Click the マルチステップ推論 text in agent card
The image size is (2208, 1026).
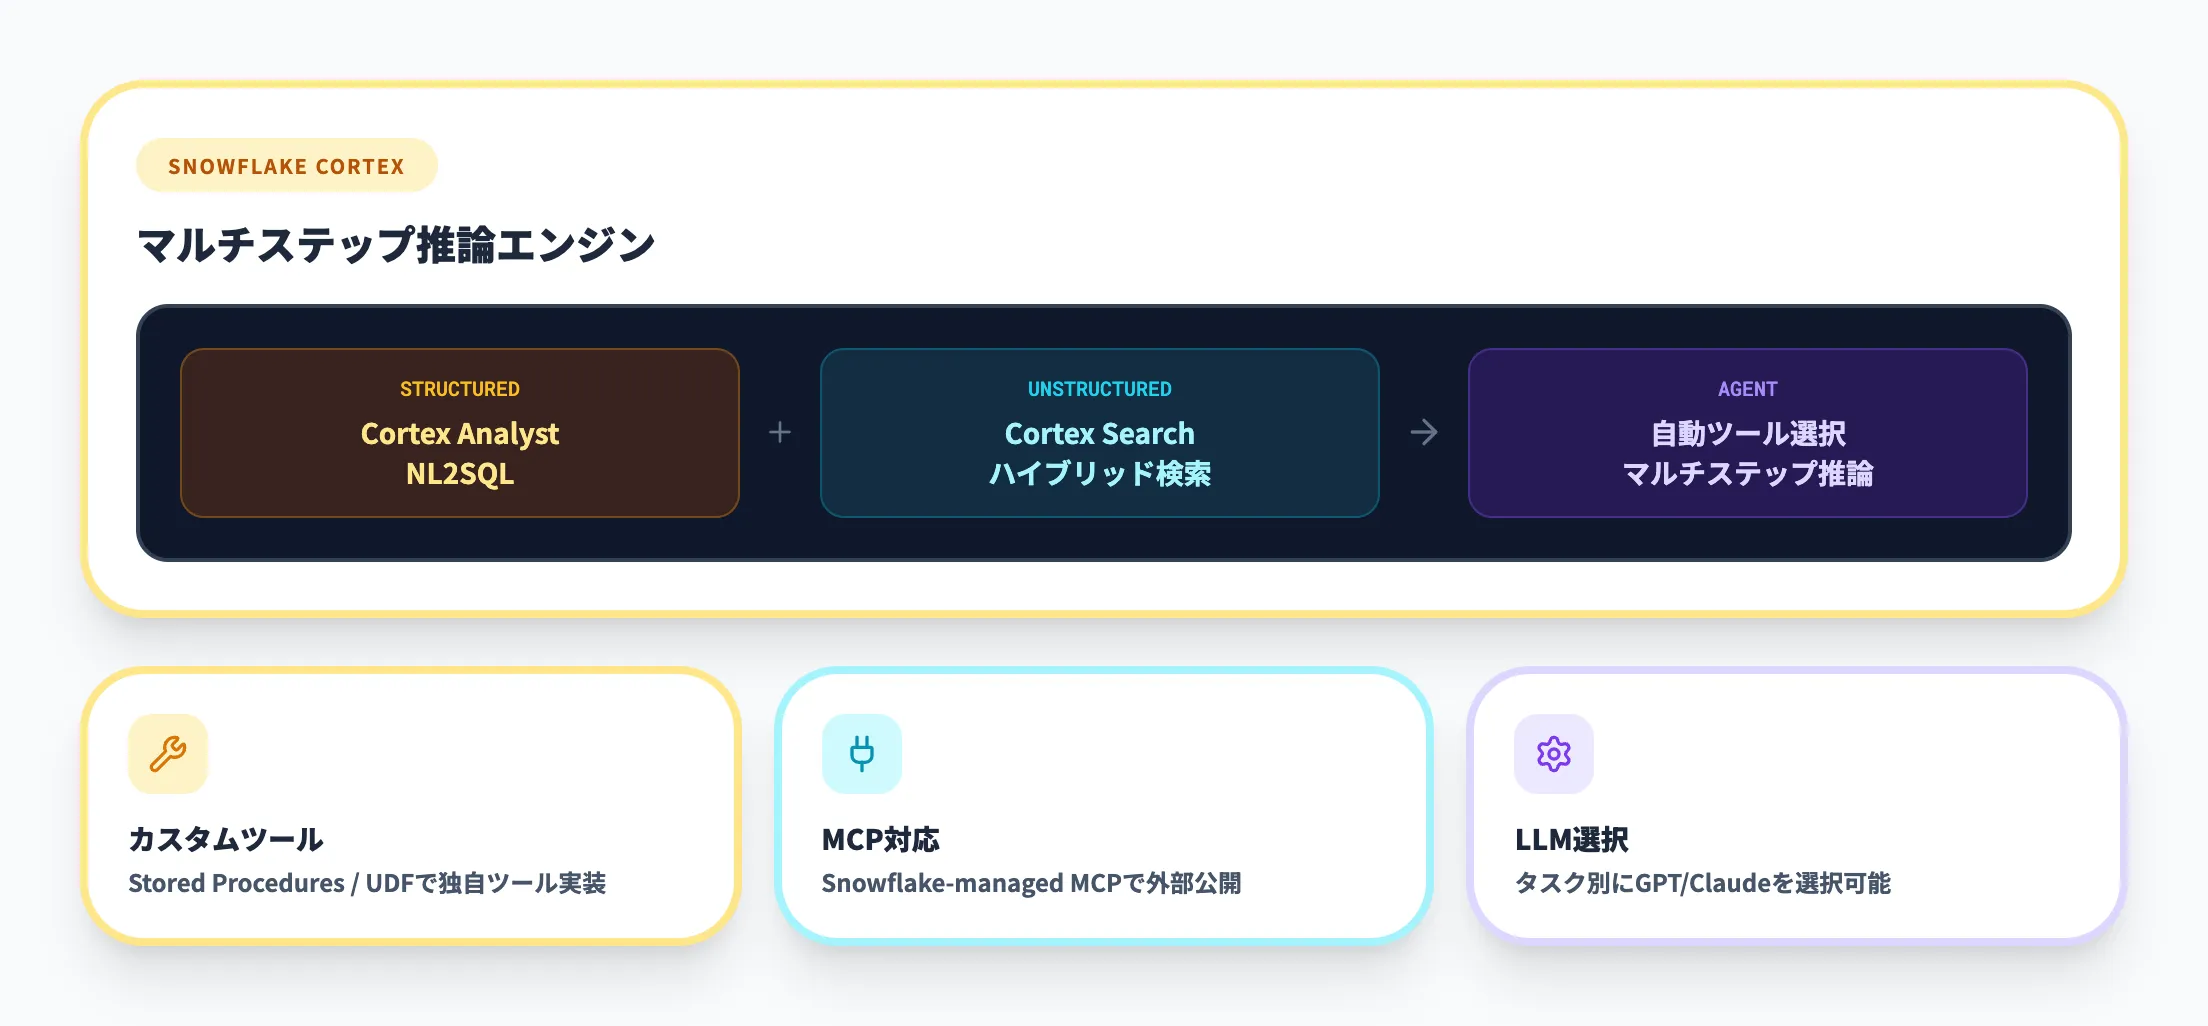click(1747, 473)
